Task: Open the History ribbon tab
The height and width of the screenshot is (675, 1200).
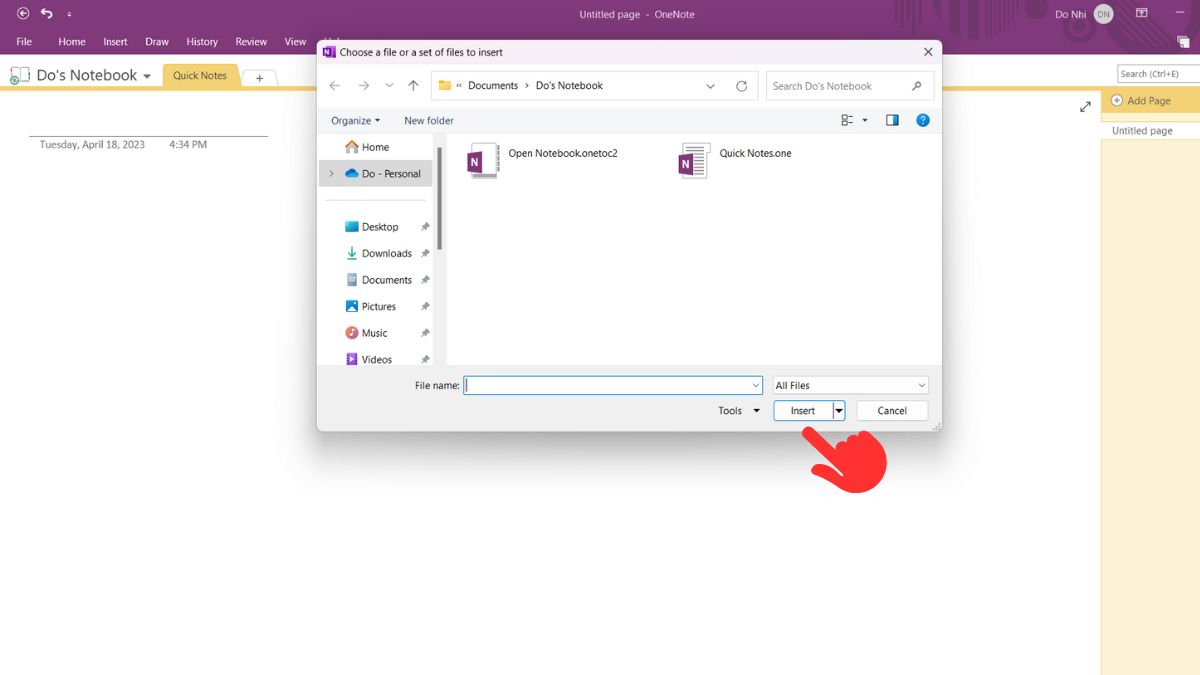Action: pyautogui.click(x=202, y=42)
